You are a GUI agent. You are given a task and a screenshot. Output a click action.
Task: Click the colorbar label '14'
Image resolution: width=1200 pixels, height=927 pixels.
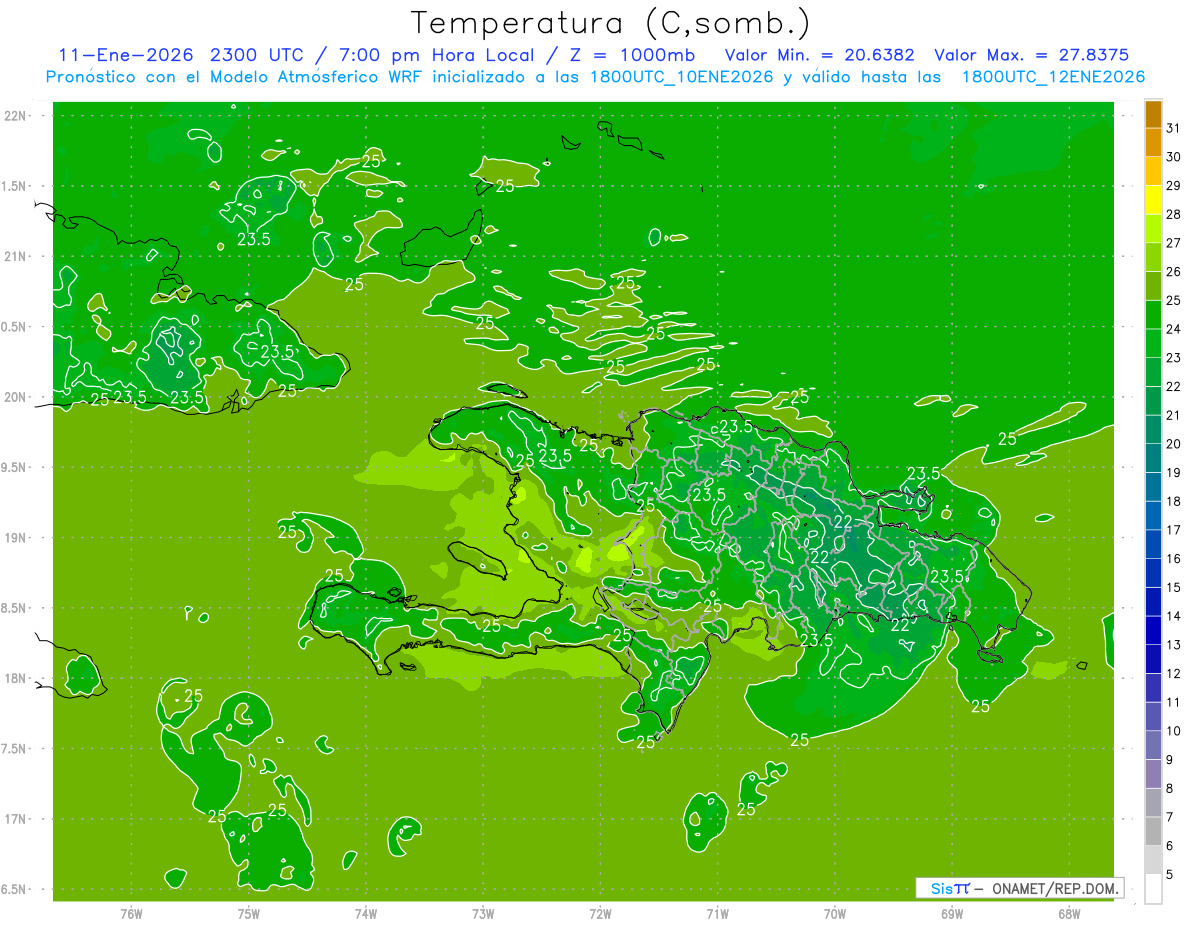pyautogui.click(x=1174, y=616)
